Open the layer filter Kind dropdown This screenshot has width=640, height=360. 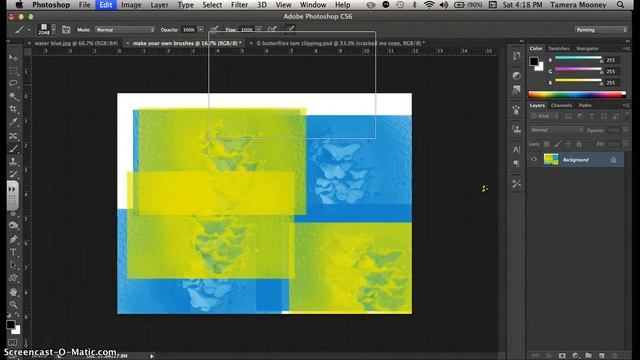(544, 116)
